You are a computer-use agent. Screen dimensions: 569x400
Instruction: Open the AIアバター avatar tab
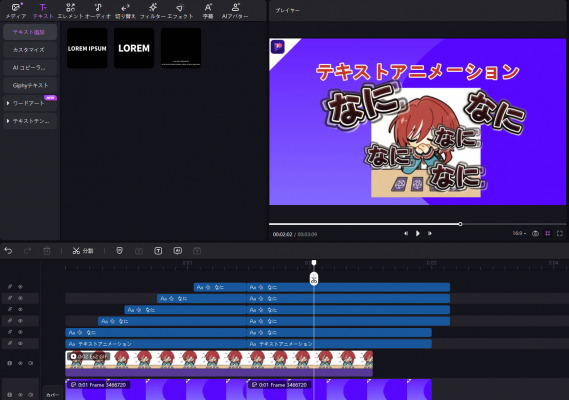(235, 11)
